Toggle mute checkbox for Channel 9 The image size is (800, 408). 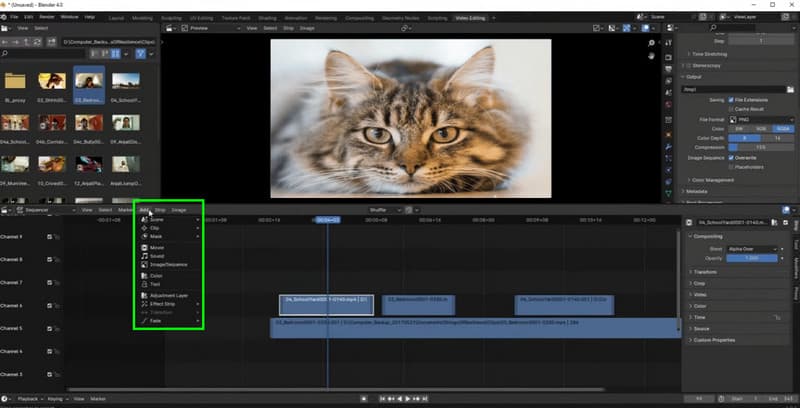(x=49, y=237)
